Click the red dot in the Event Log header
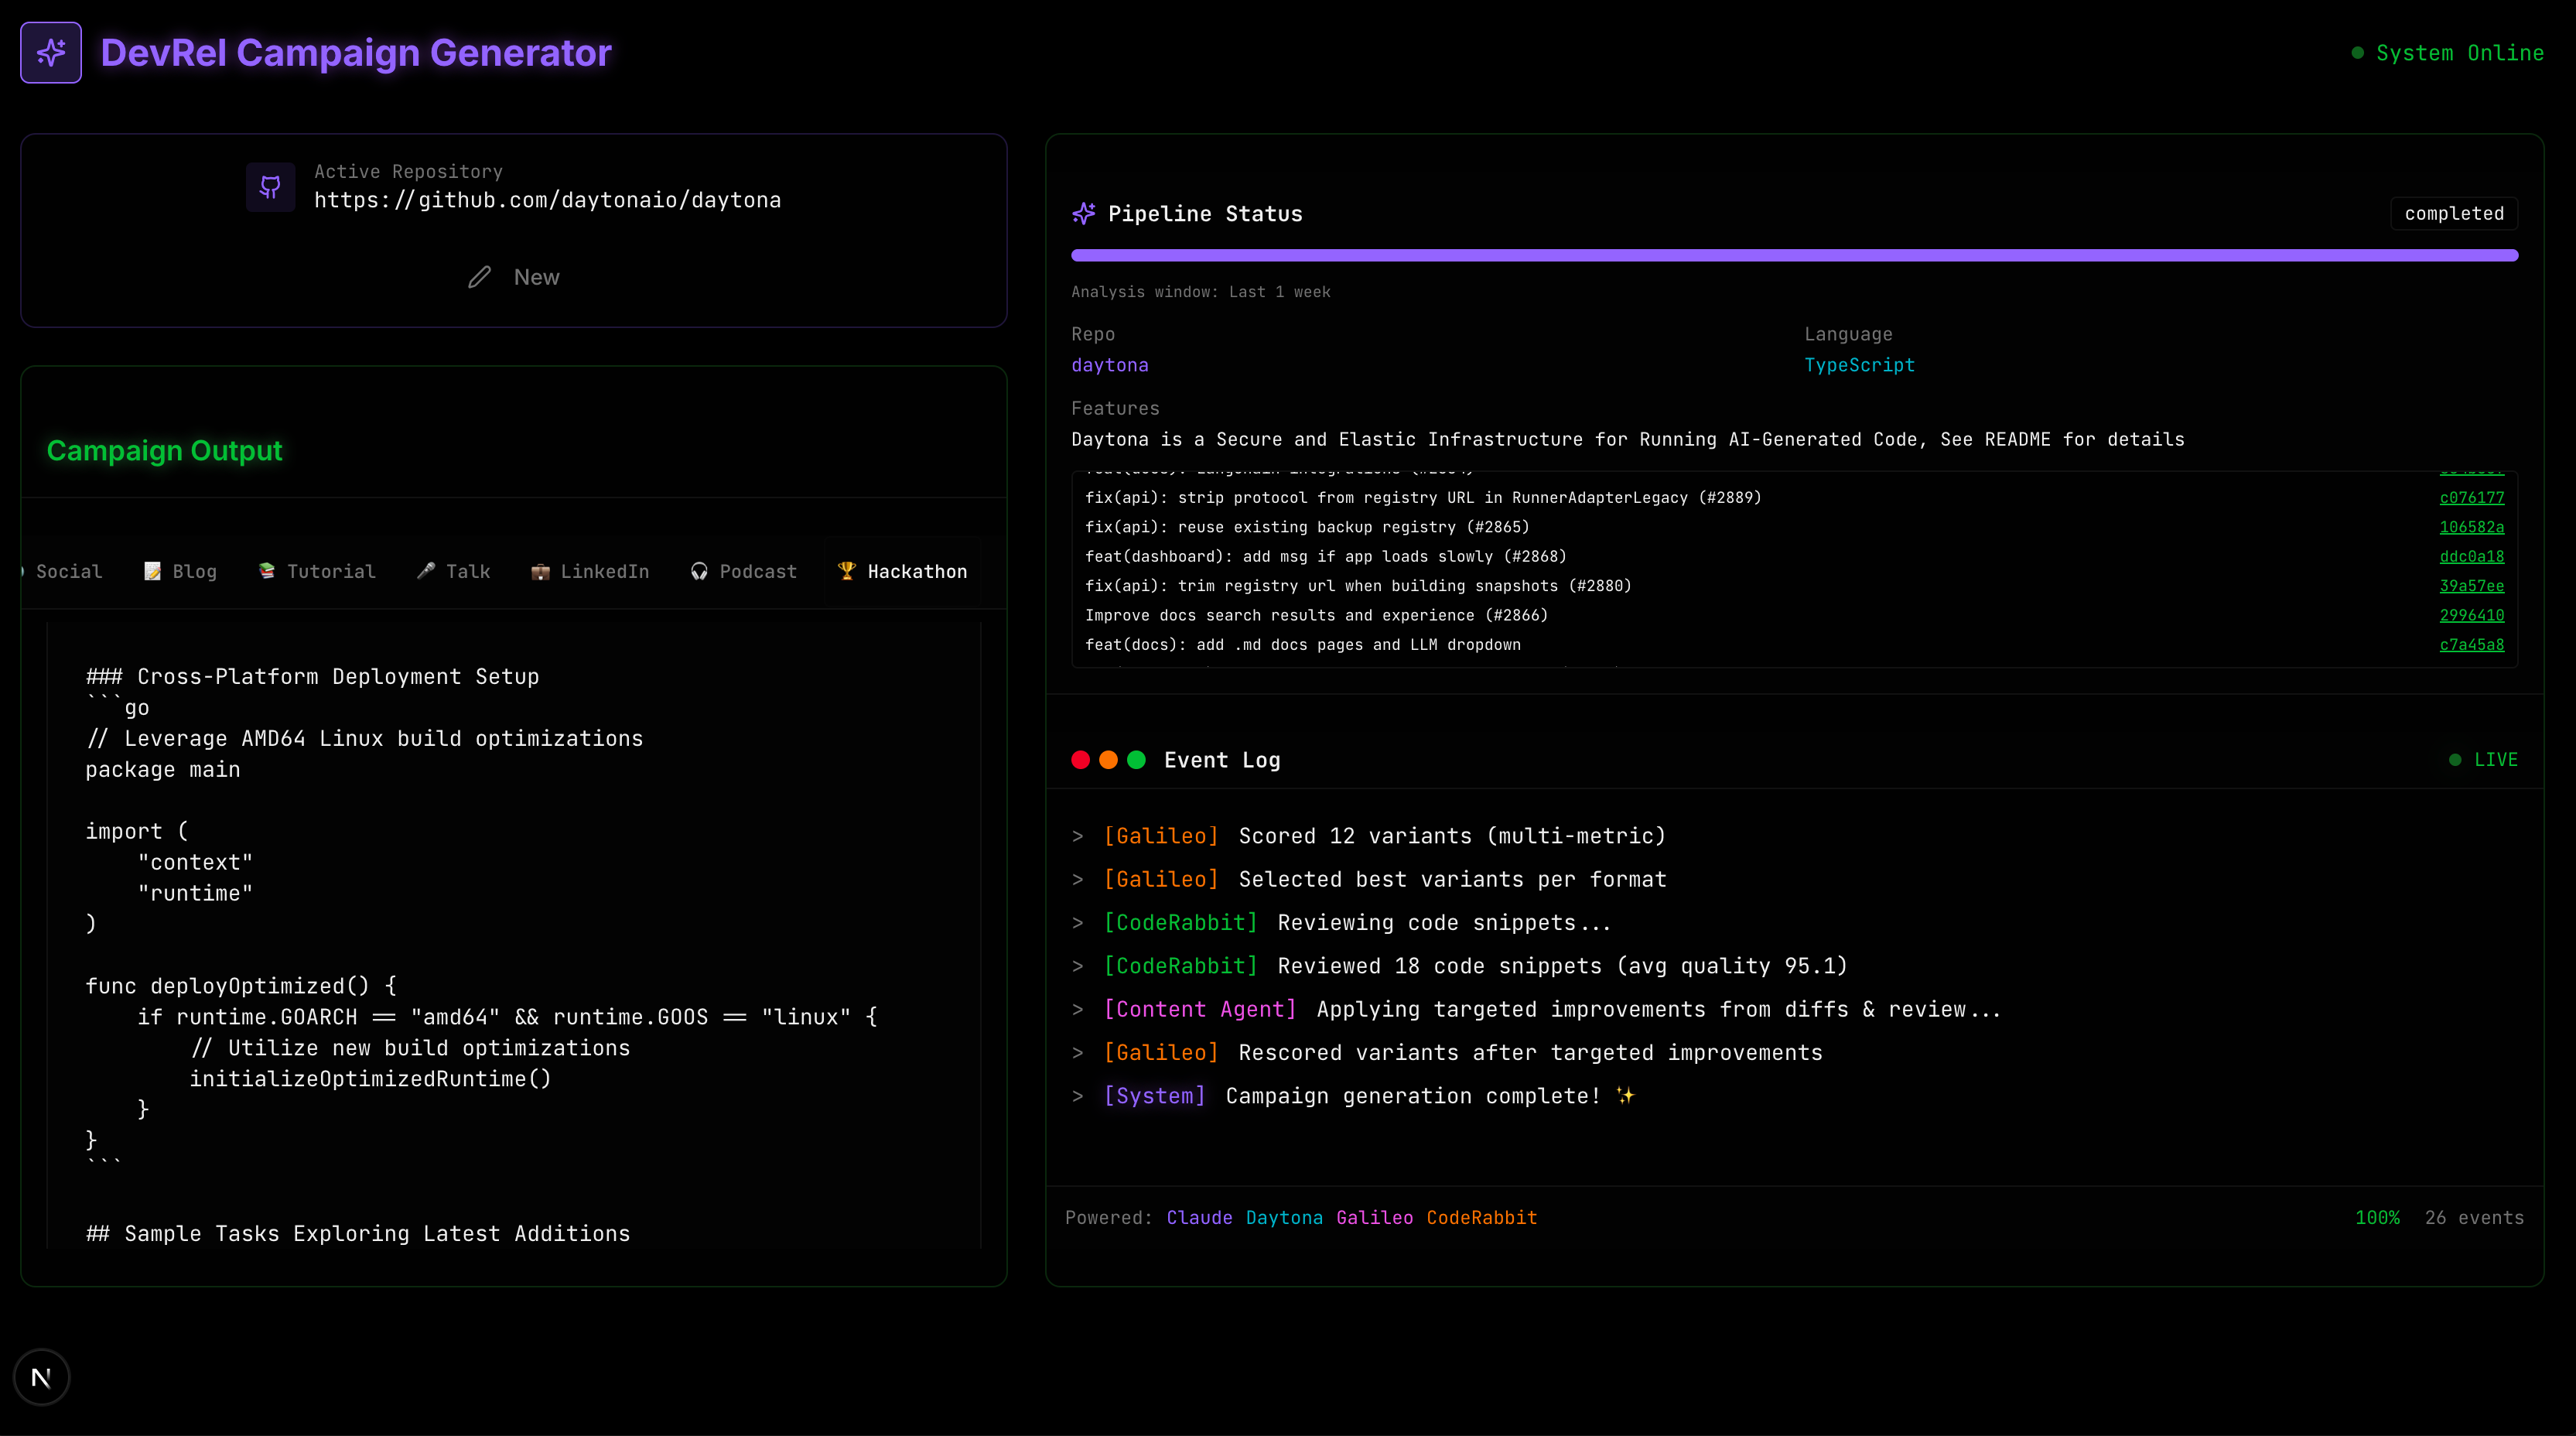This screenshot has width=2576, height=1436. (x=1080, y=760)
